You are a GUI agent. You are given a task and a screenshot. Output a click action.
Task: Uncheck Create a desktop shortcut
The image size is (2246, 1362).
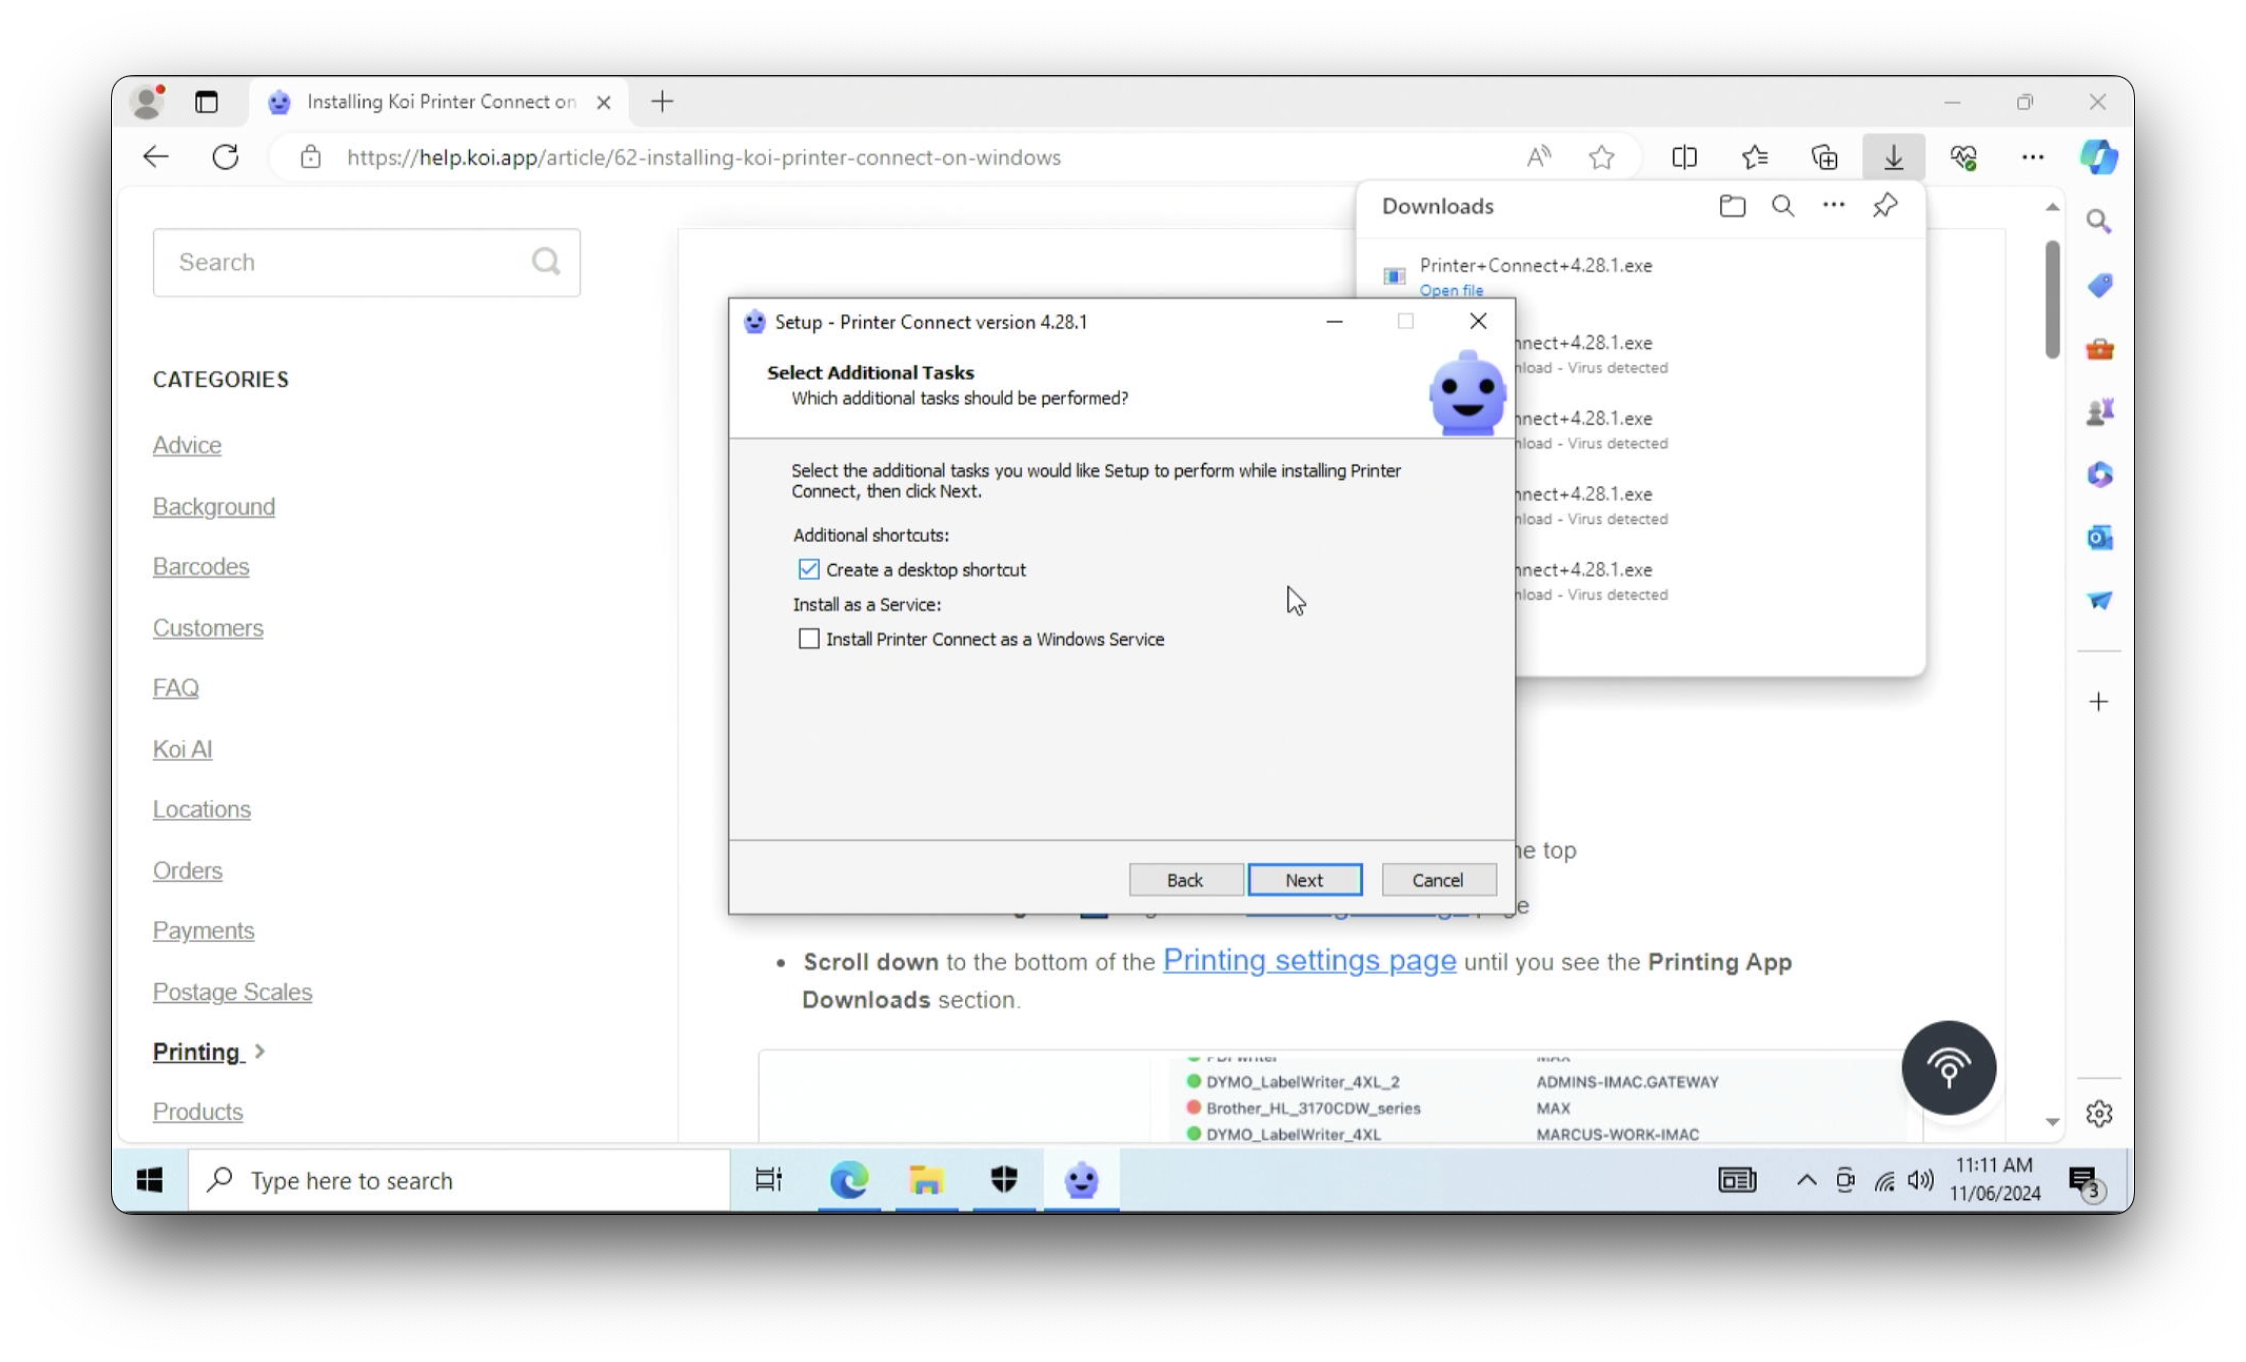coord(809,570)
